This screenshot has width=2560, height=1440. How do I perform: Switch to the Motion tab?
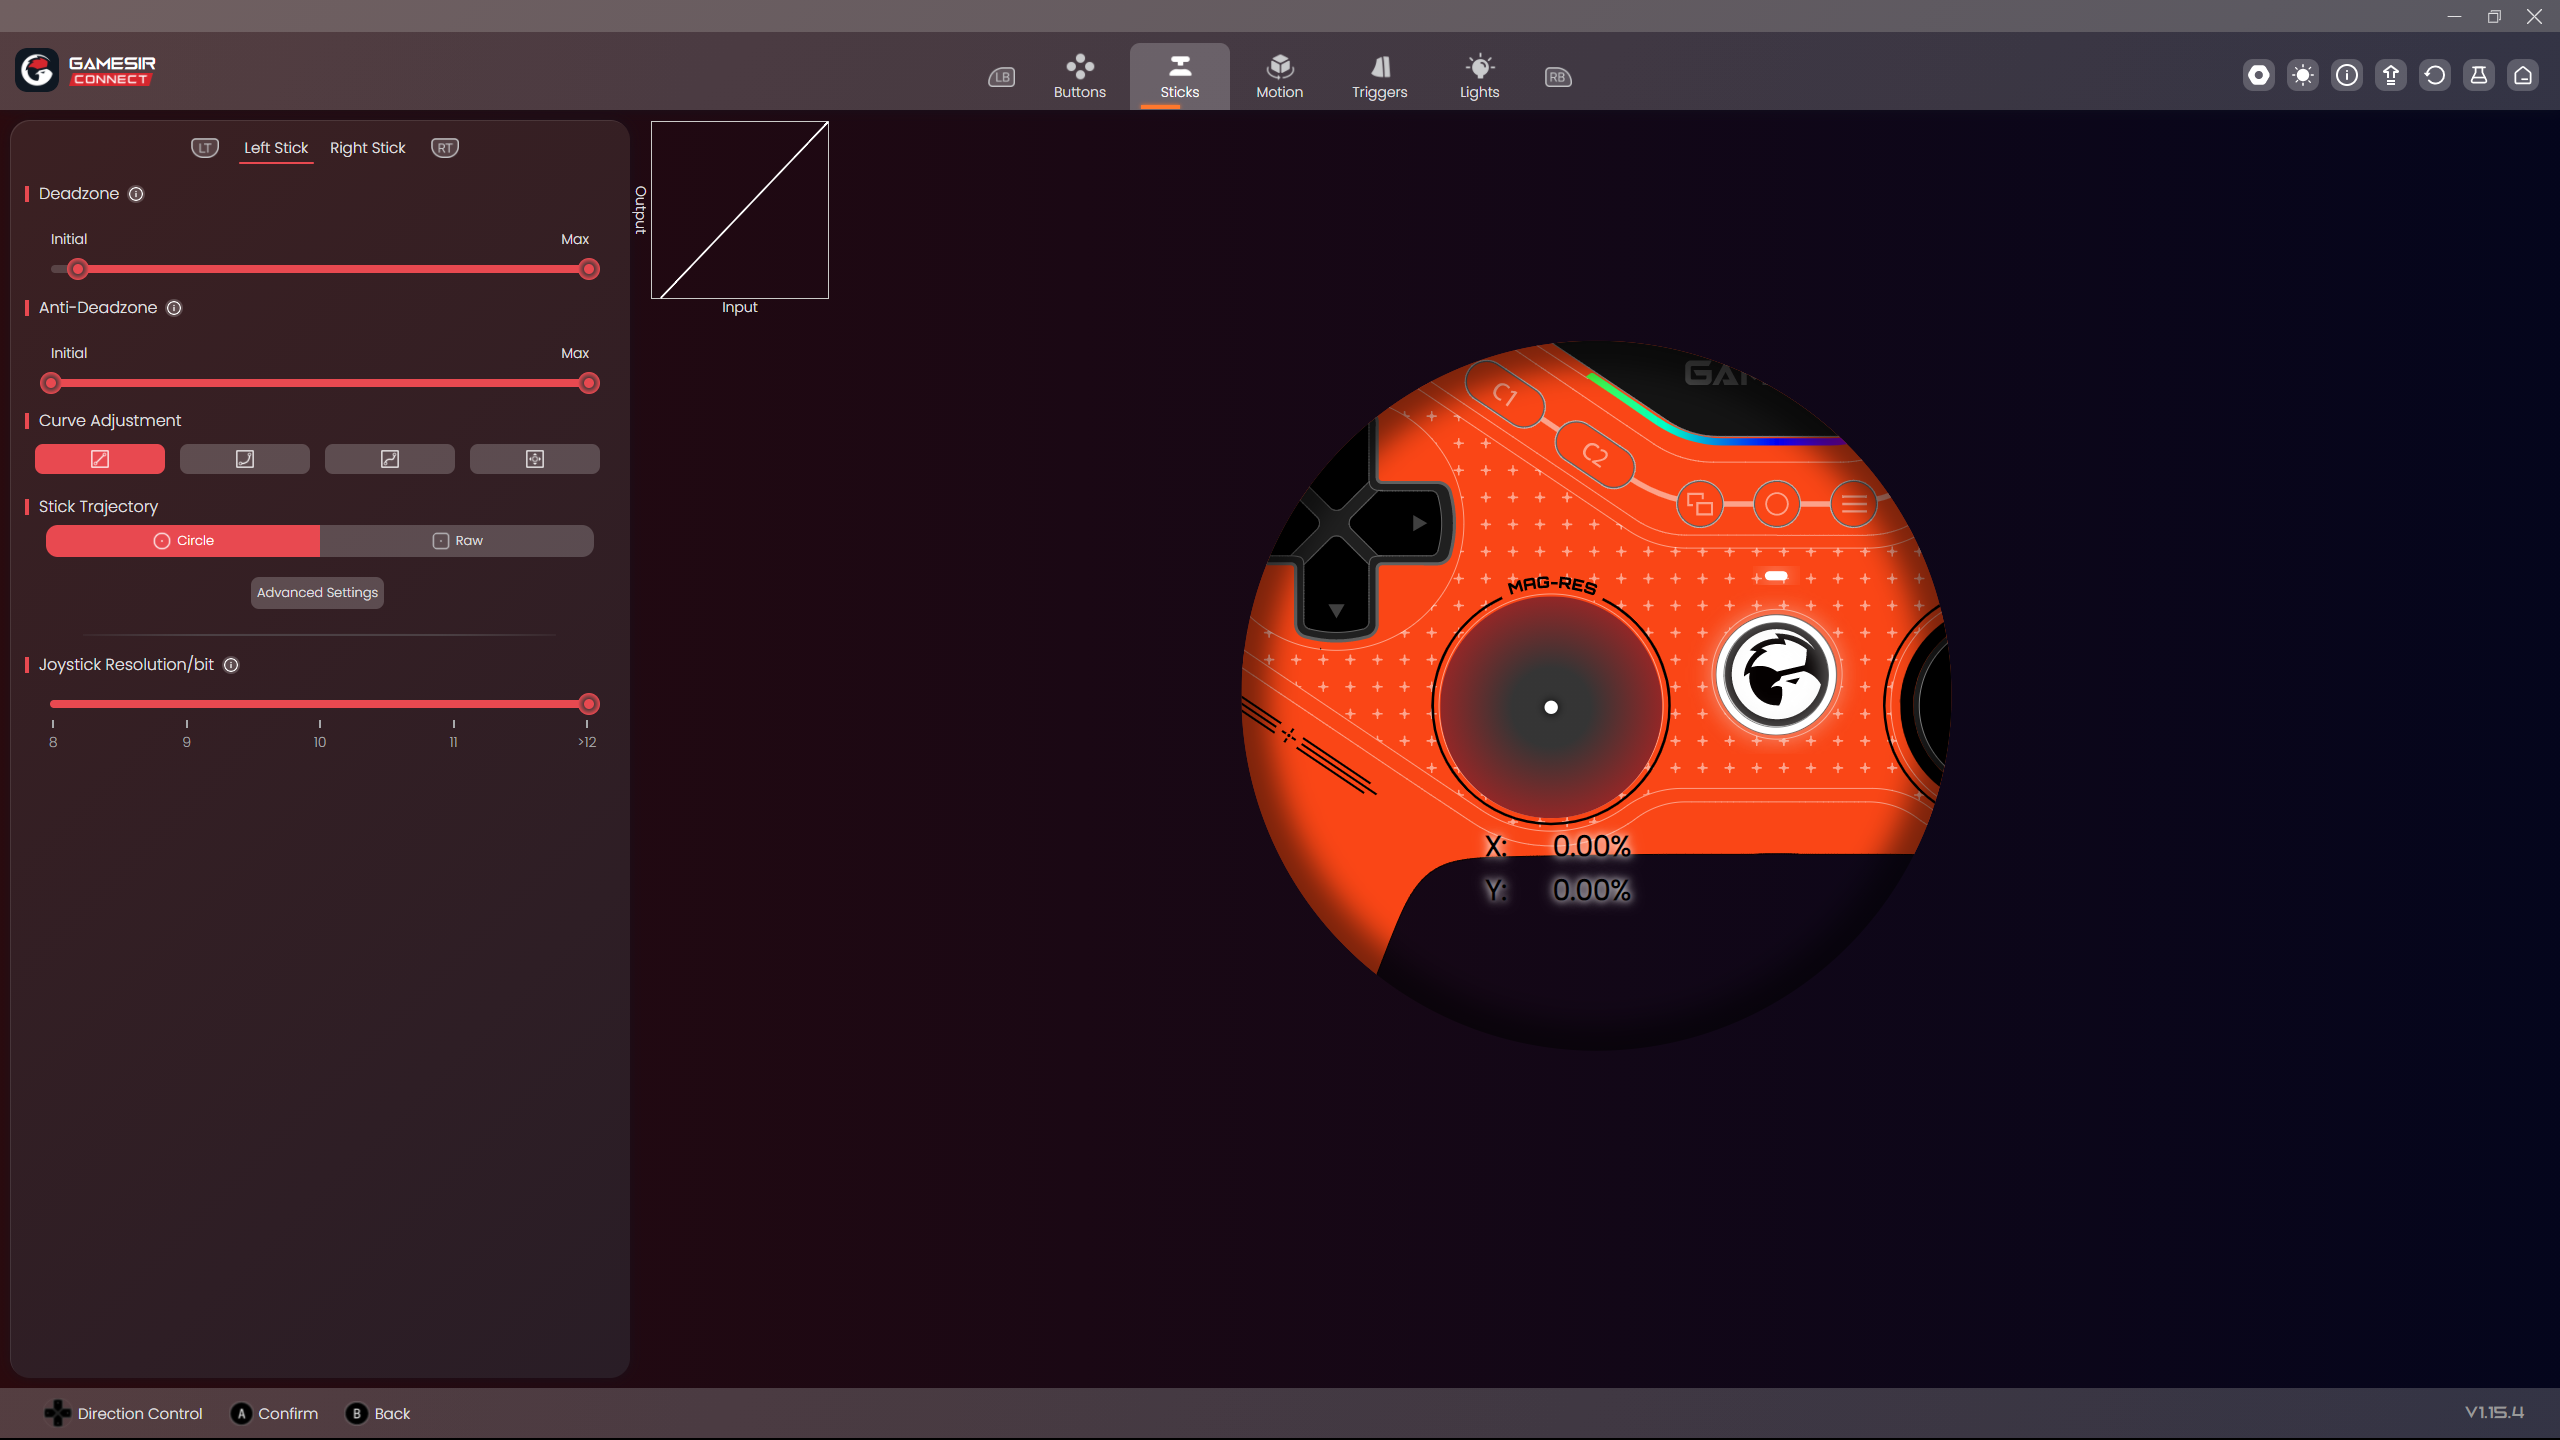[1280, 77]
